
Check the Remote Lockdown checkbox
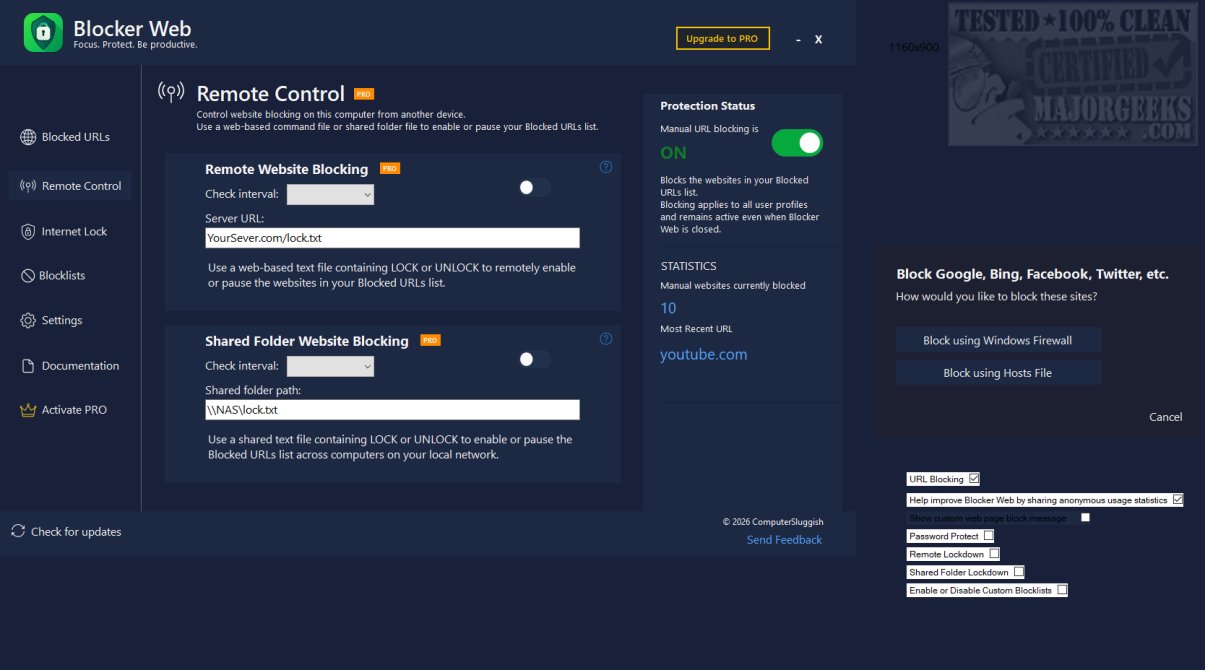click(994, 553)
